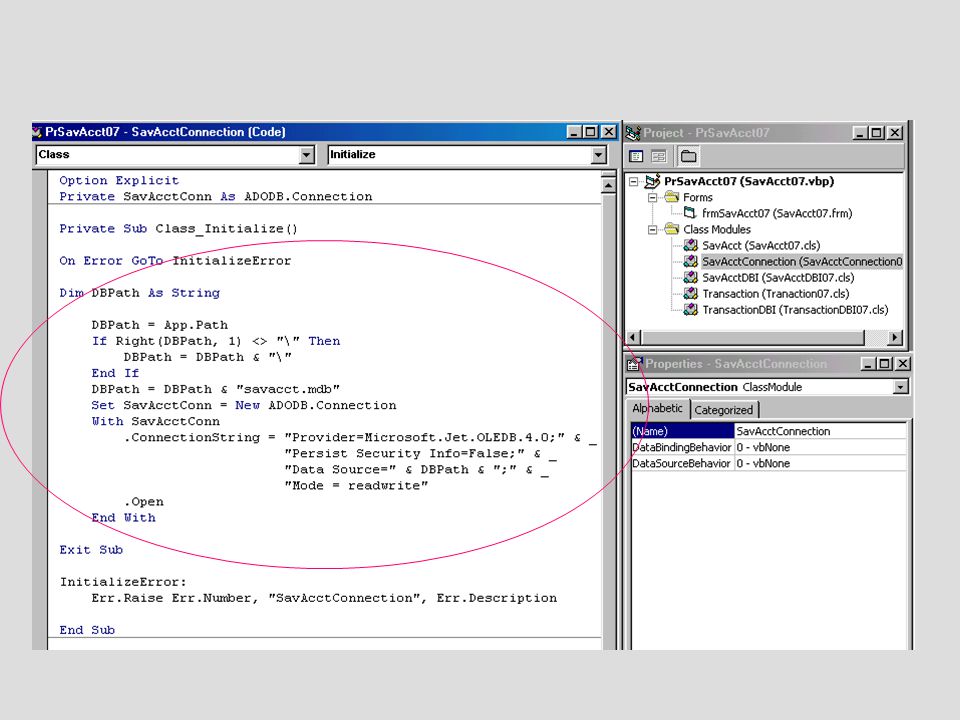This screenshot has height=720, width=960.
Task: Click DataBindingBehavior value 0 - vbNone
Action: (x=820, y=448)
